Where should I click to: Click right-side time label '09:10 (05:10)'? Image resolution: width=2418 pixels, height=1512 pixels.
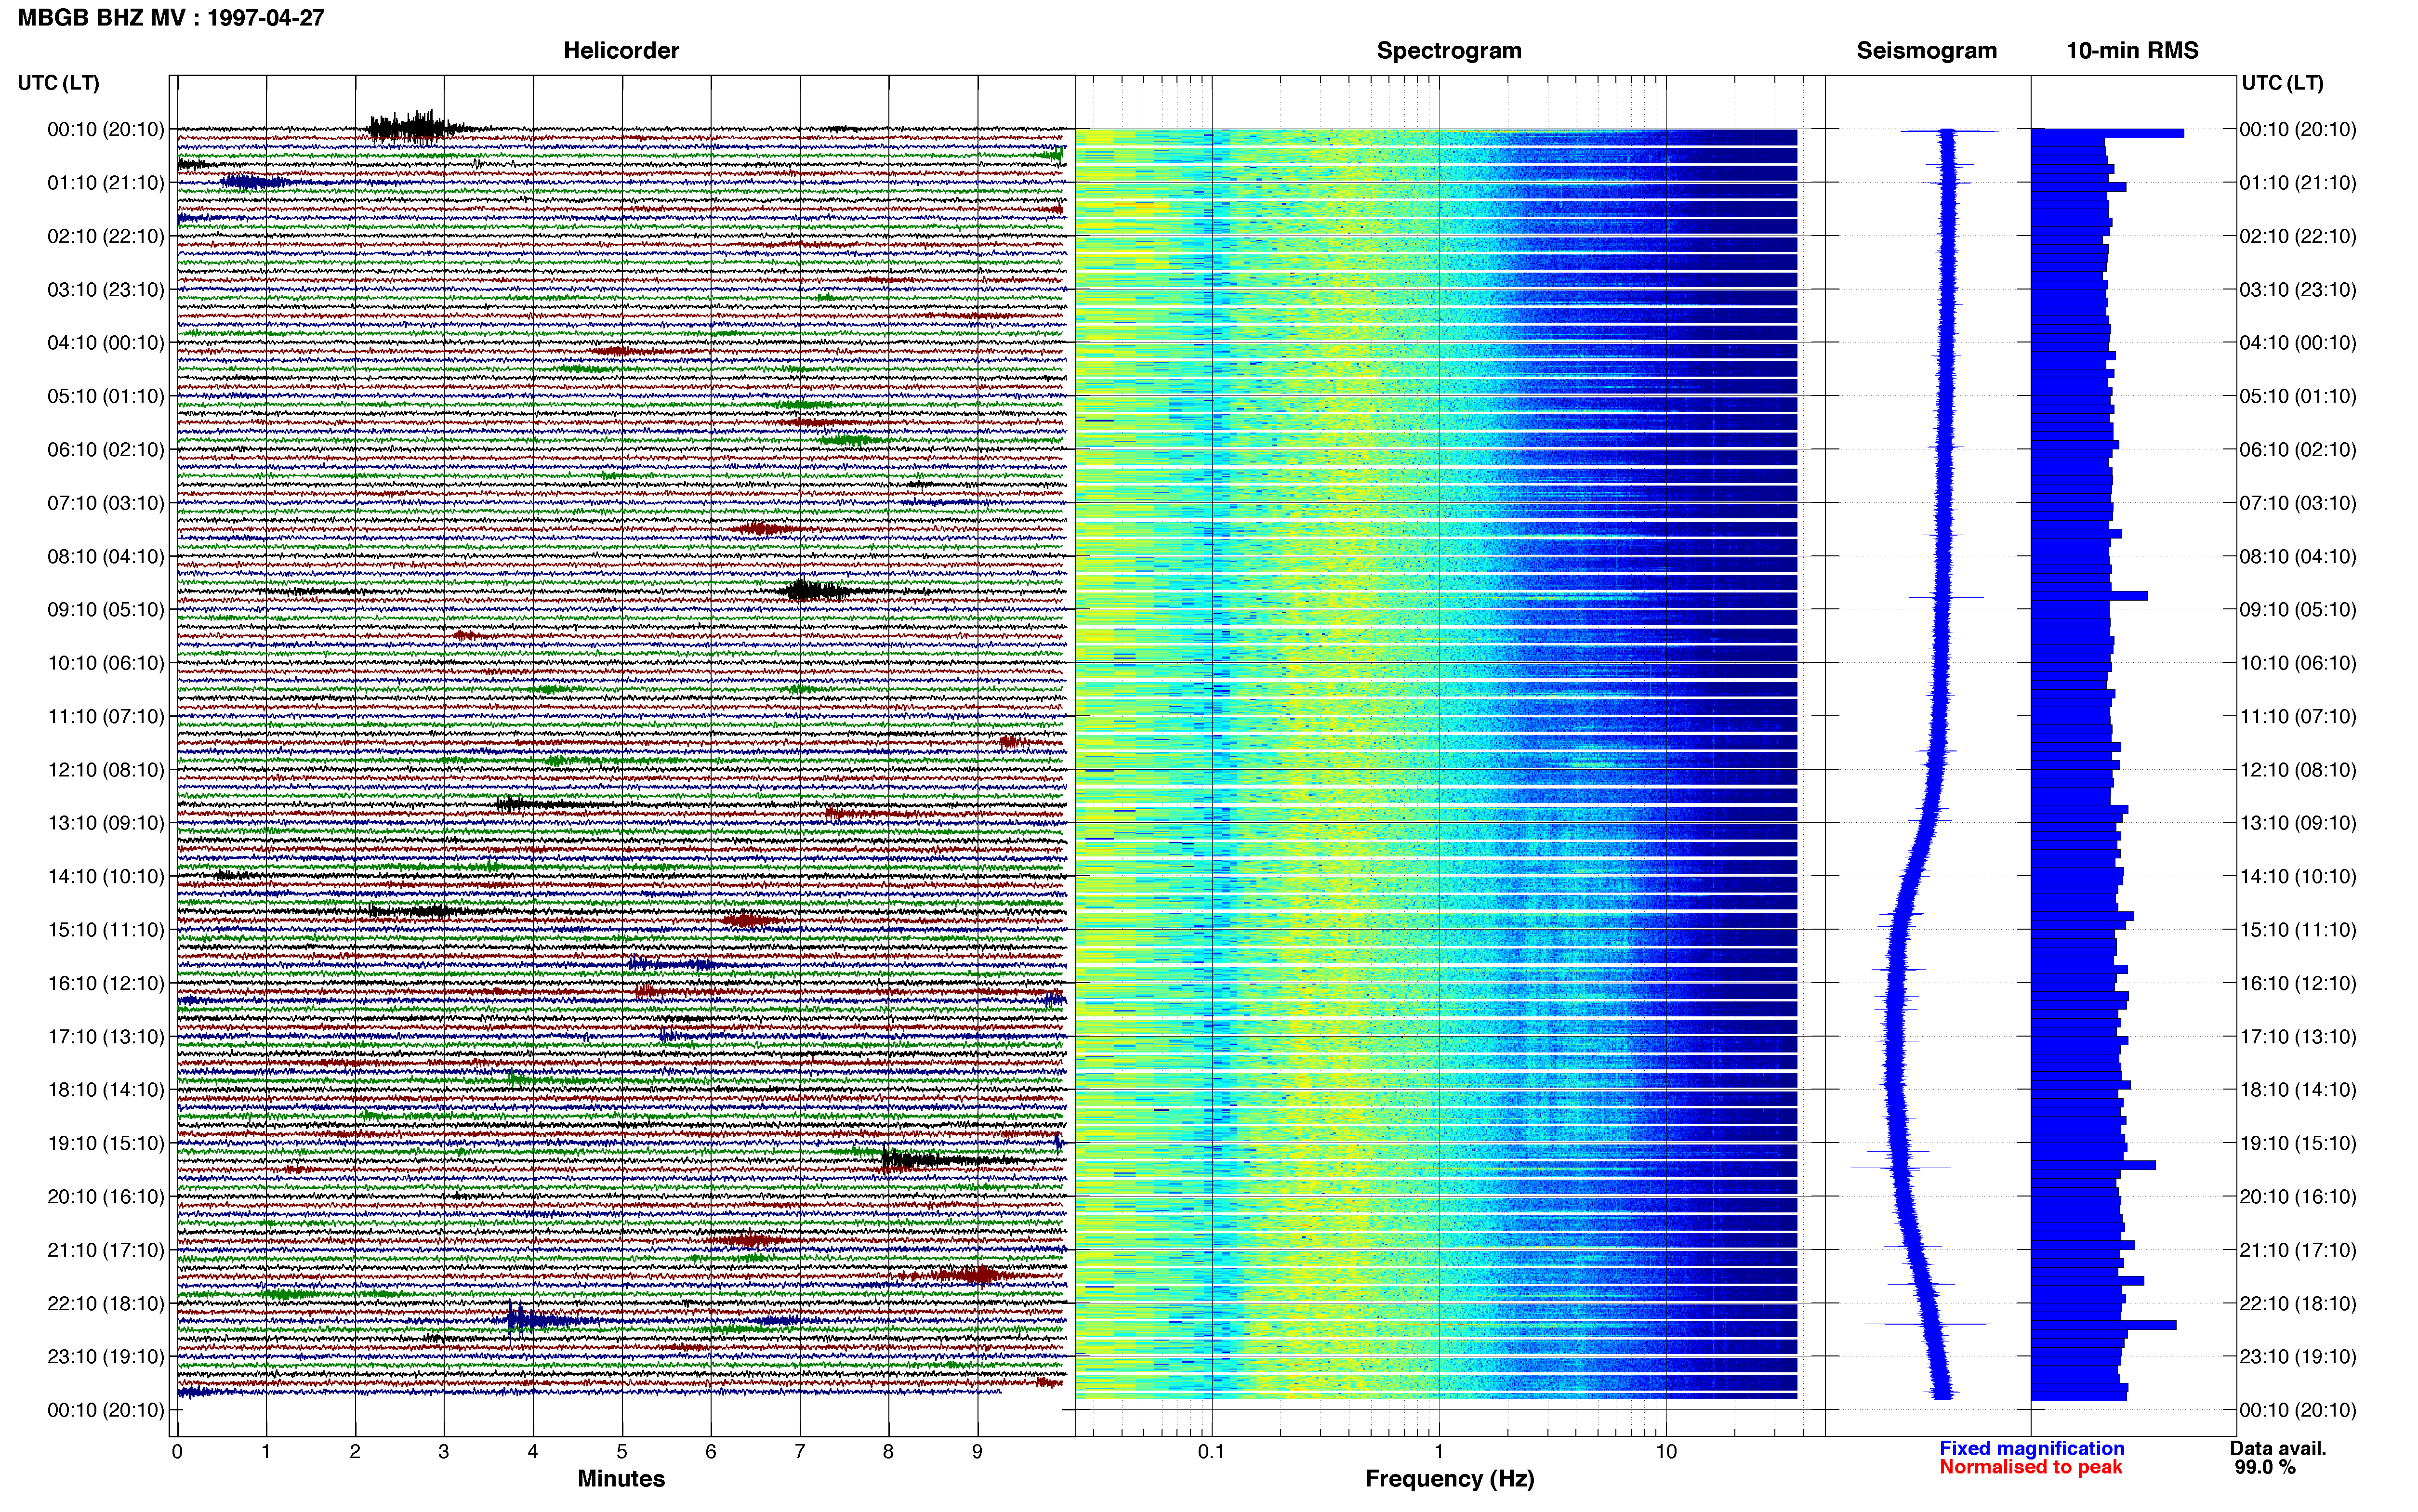2298,610
